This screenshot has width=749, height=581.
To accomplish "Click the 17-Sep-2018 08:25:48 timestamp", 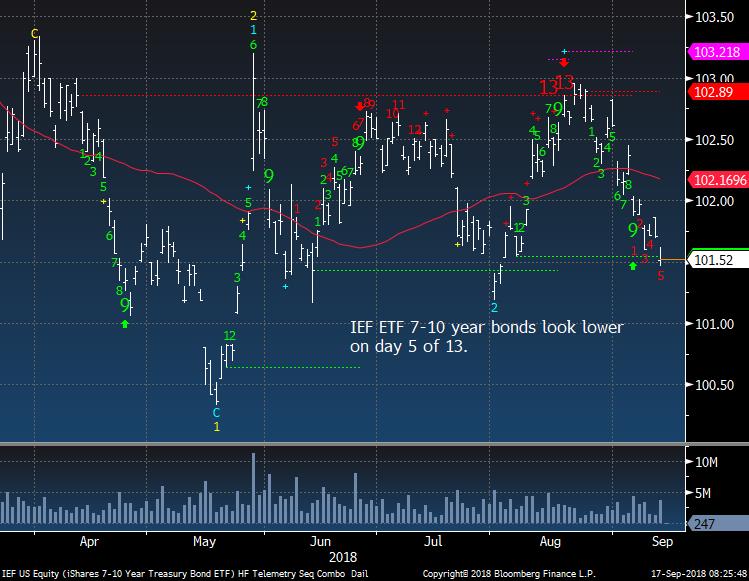I will [x=699, y=573].
